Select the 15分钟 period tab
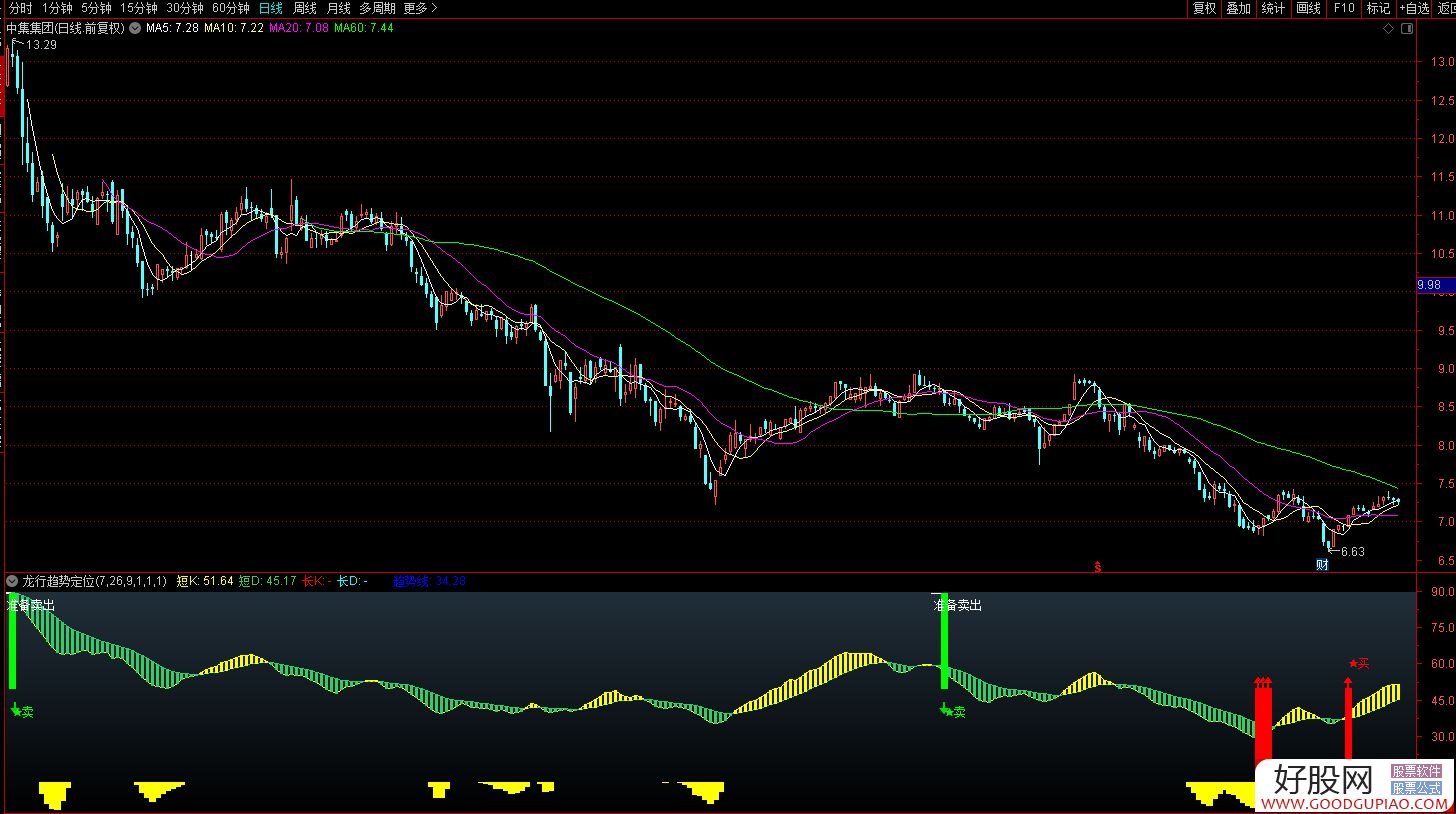1456x814 pixels. tap(140, 8)
